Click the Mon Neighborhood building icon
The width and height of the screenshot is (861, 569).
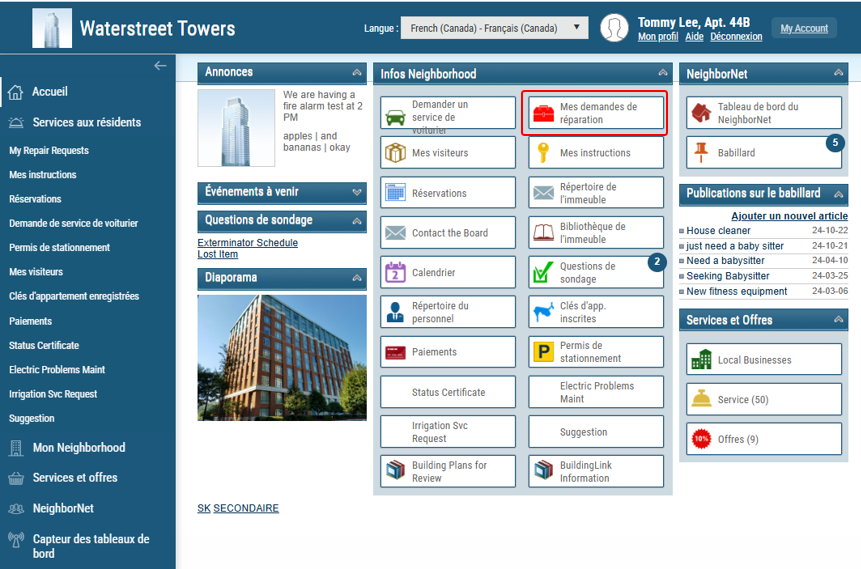coord(16,448)
